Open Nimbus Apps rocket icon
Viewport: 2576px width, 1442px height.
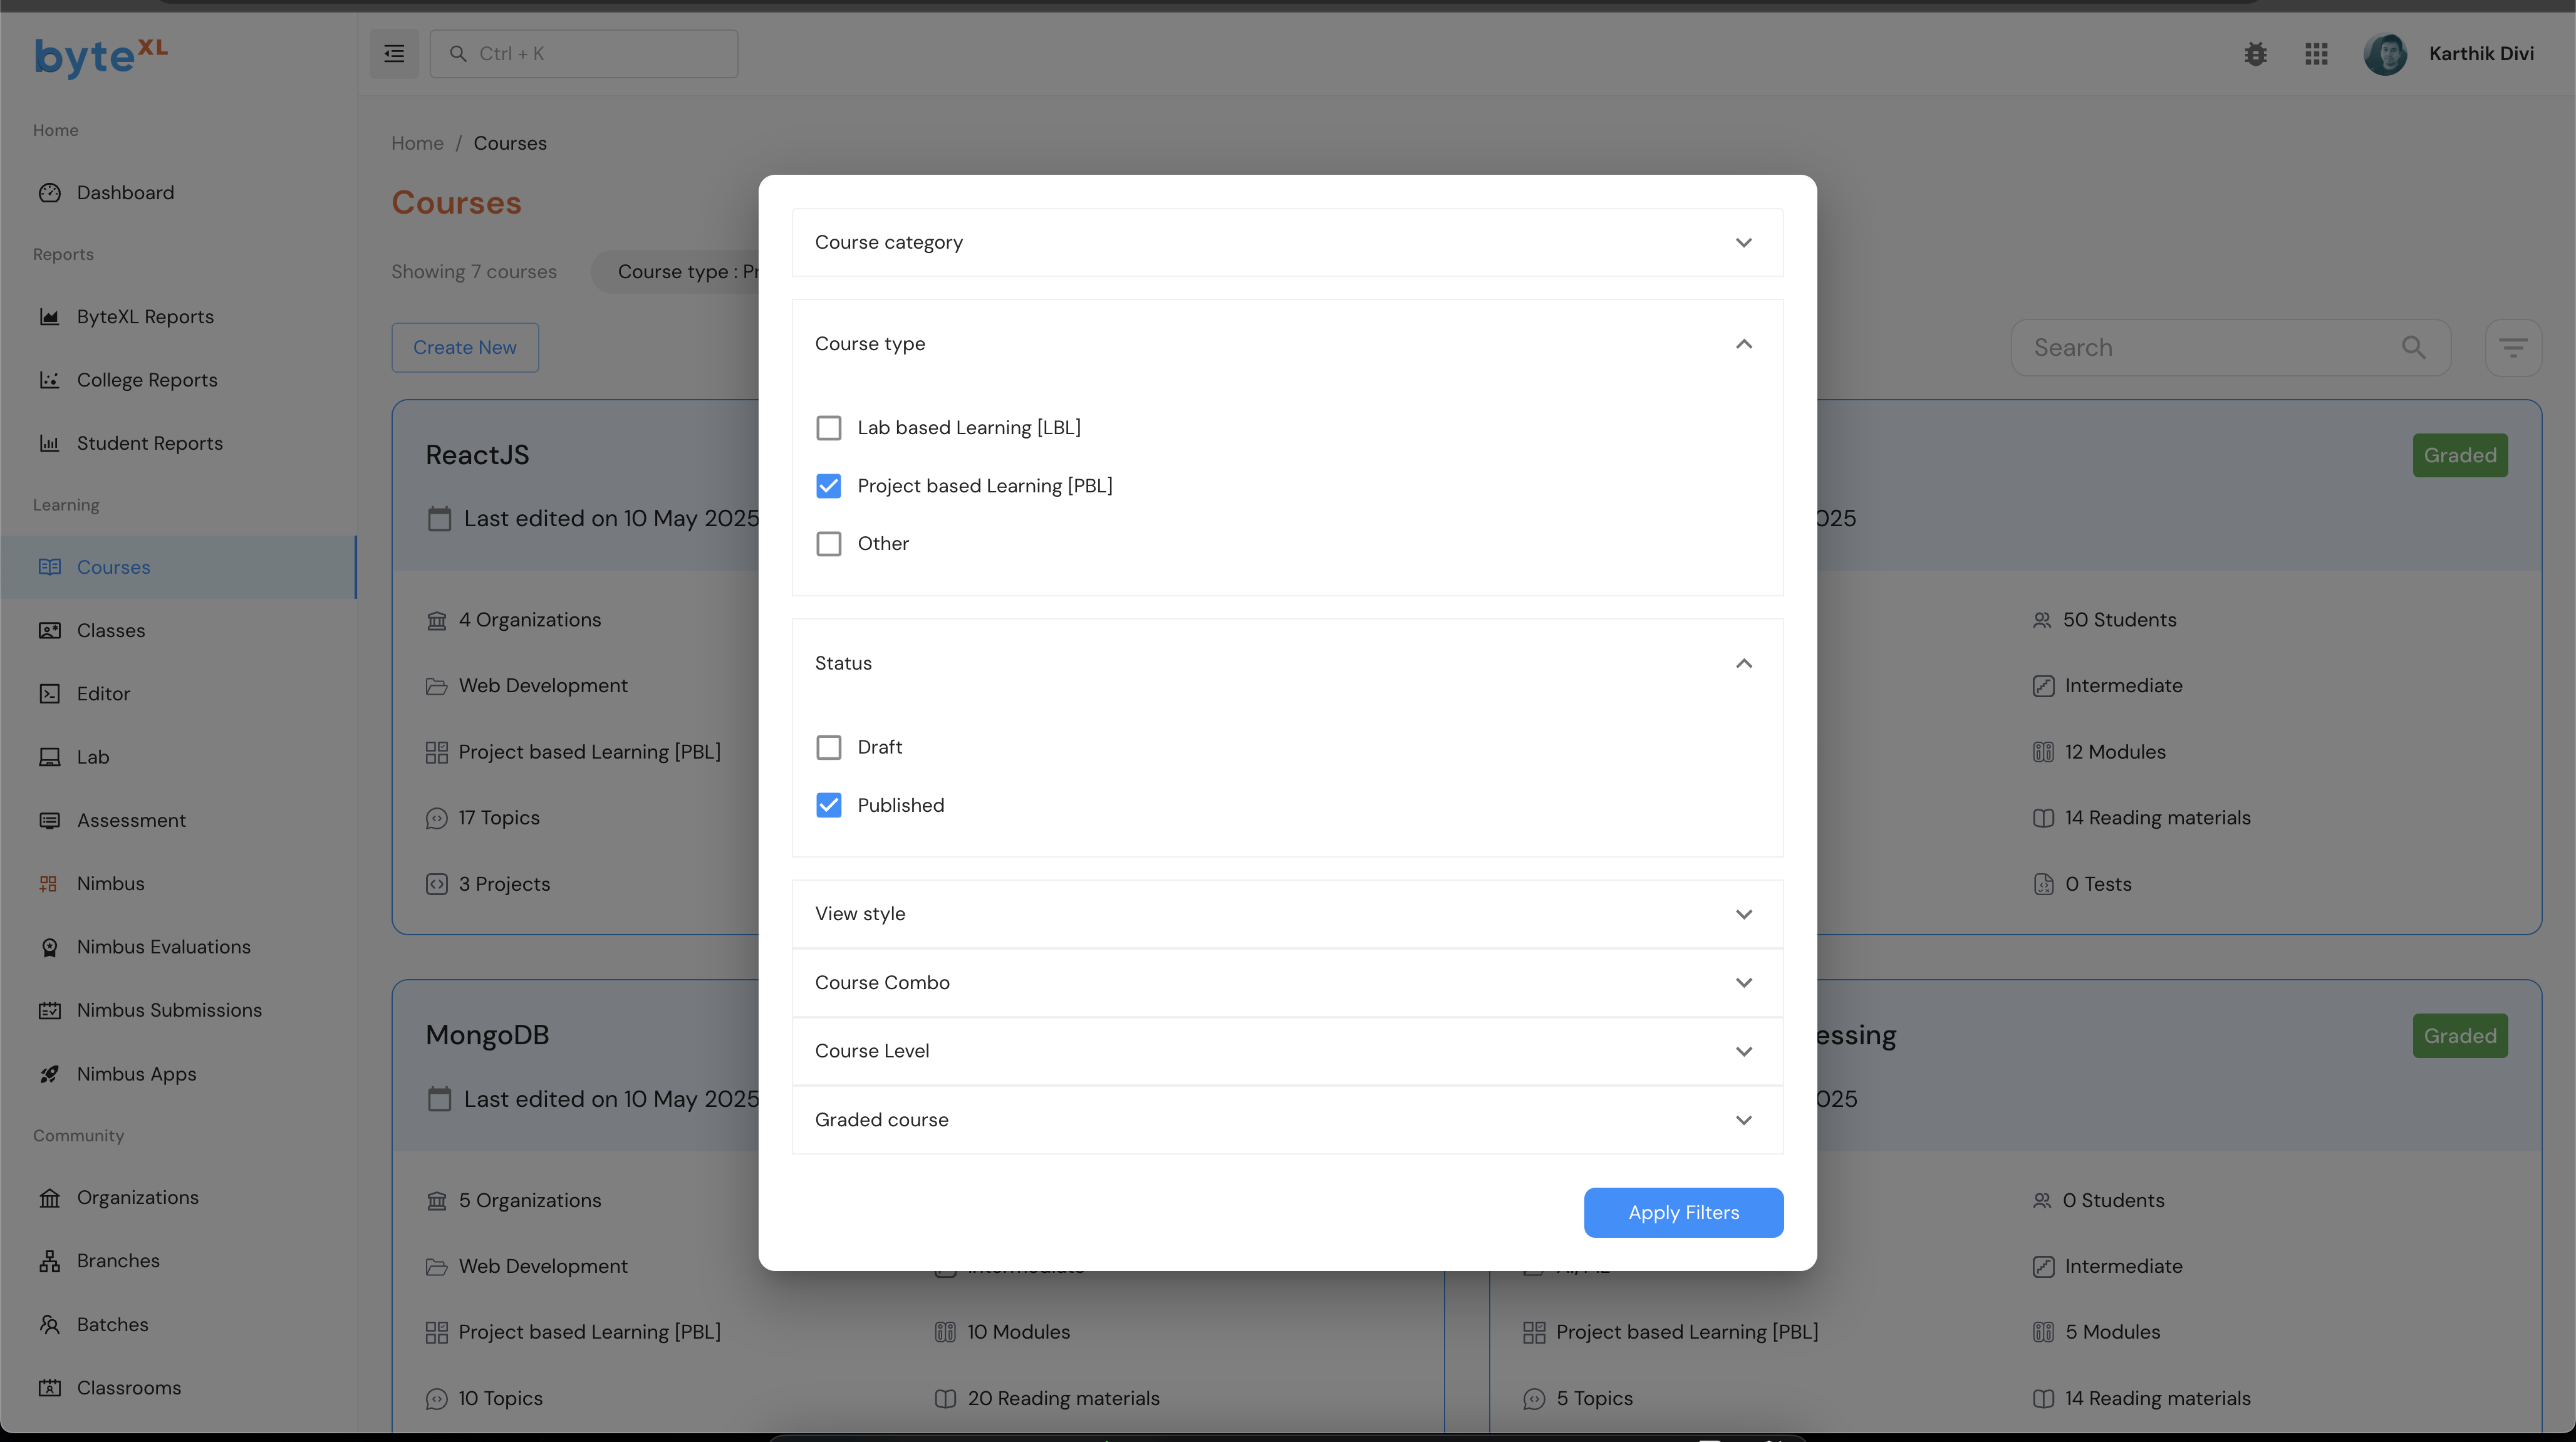click(49, 1074)
